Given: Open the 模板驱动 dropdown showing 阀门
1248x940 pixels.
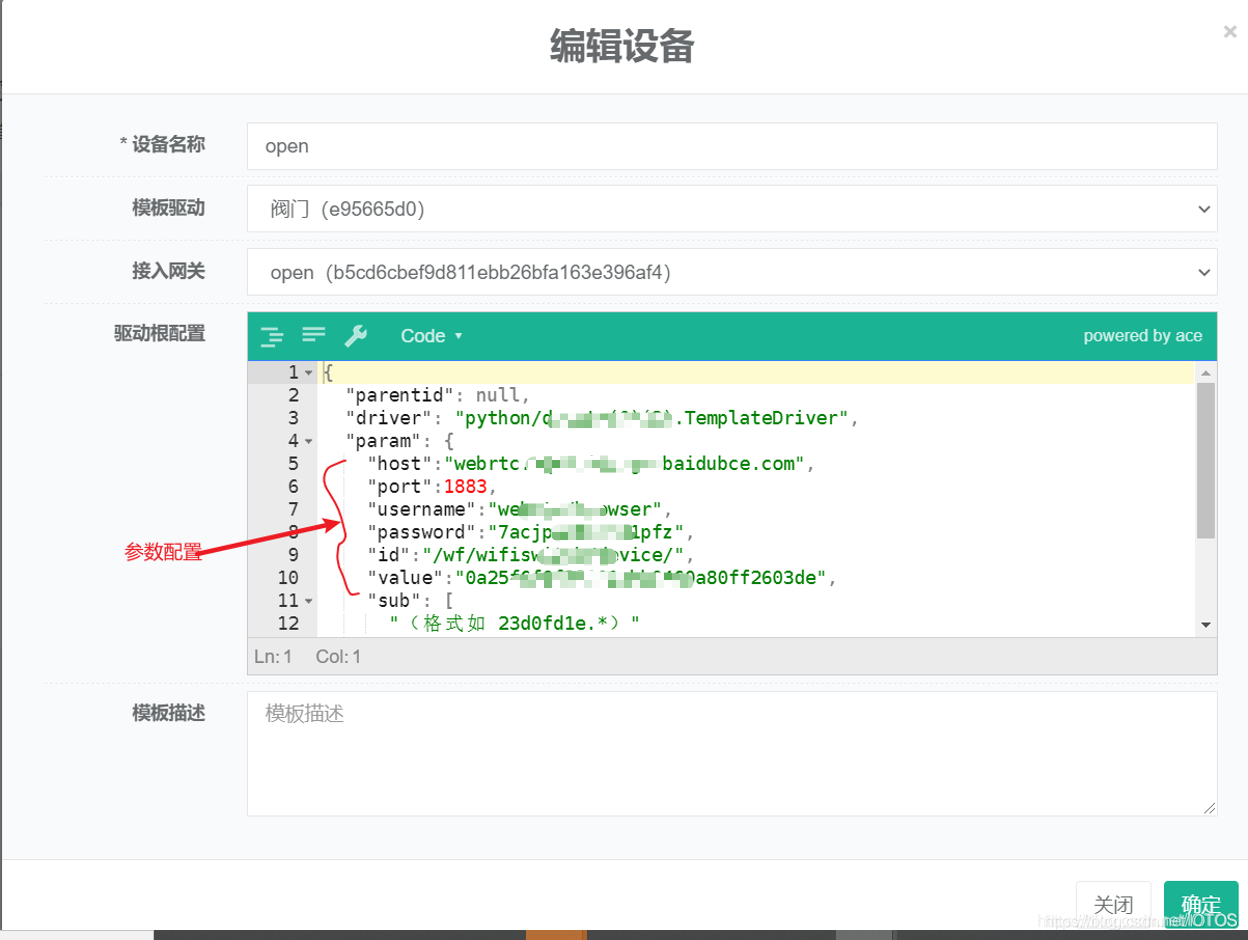Looking at the screenshot, I should click(731, 209).
